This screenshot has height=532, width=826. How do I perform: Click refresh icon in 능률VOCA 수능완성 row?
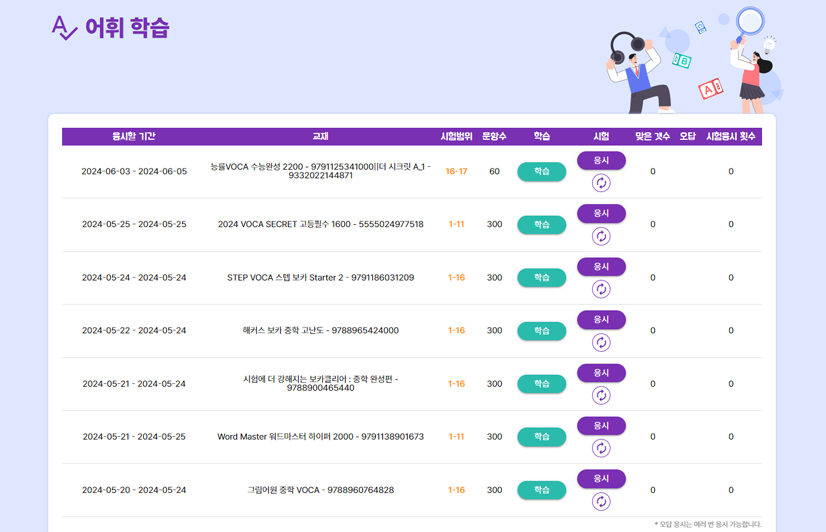(601, 183)
